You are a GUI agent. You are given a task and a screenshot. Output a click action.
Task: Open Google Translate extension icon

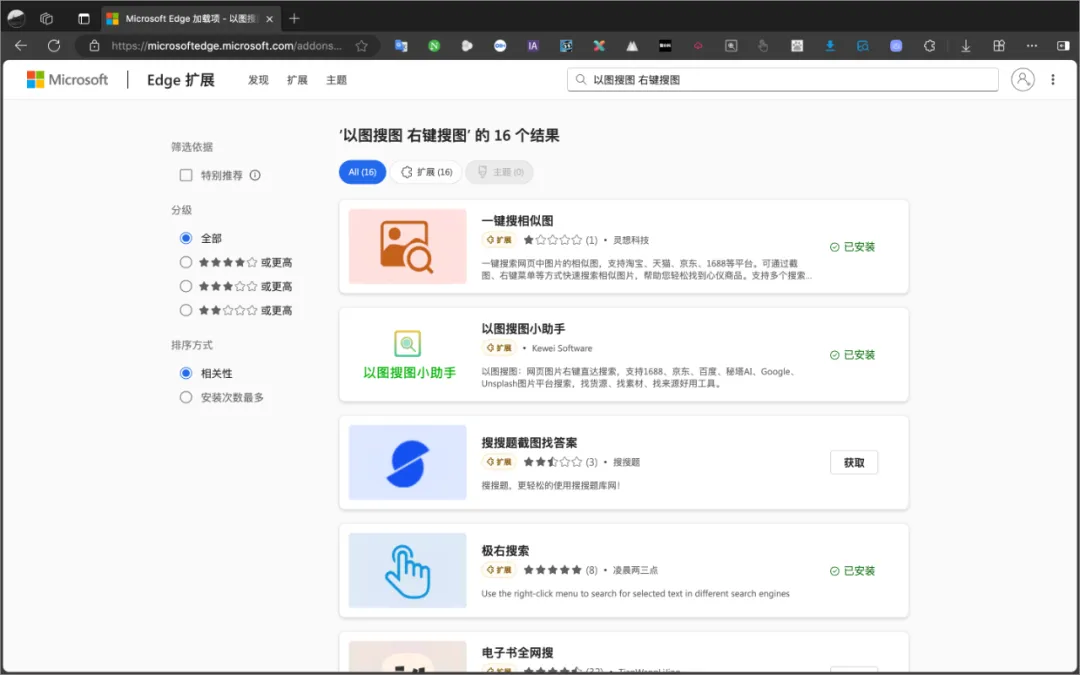tap(401, 45)
